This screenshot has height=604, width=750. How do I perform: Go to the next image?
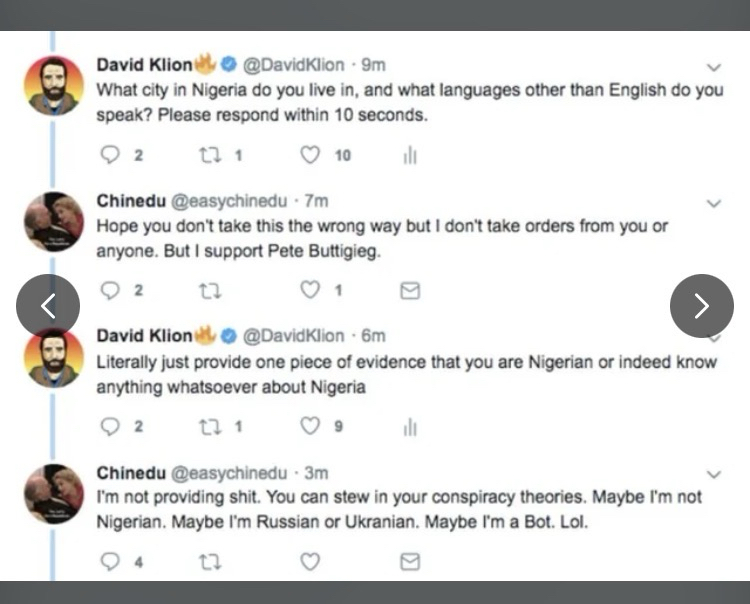point(701,305)
